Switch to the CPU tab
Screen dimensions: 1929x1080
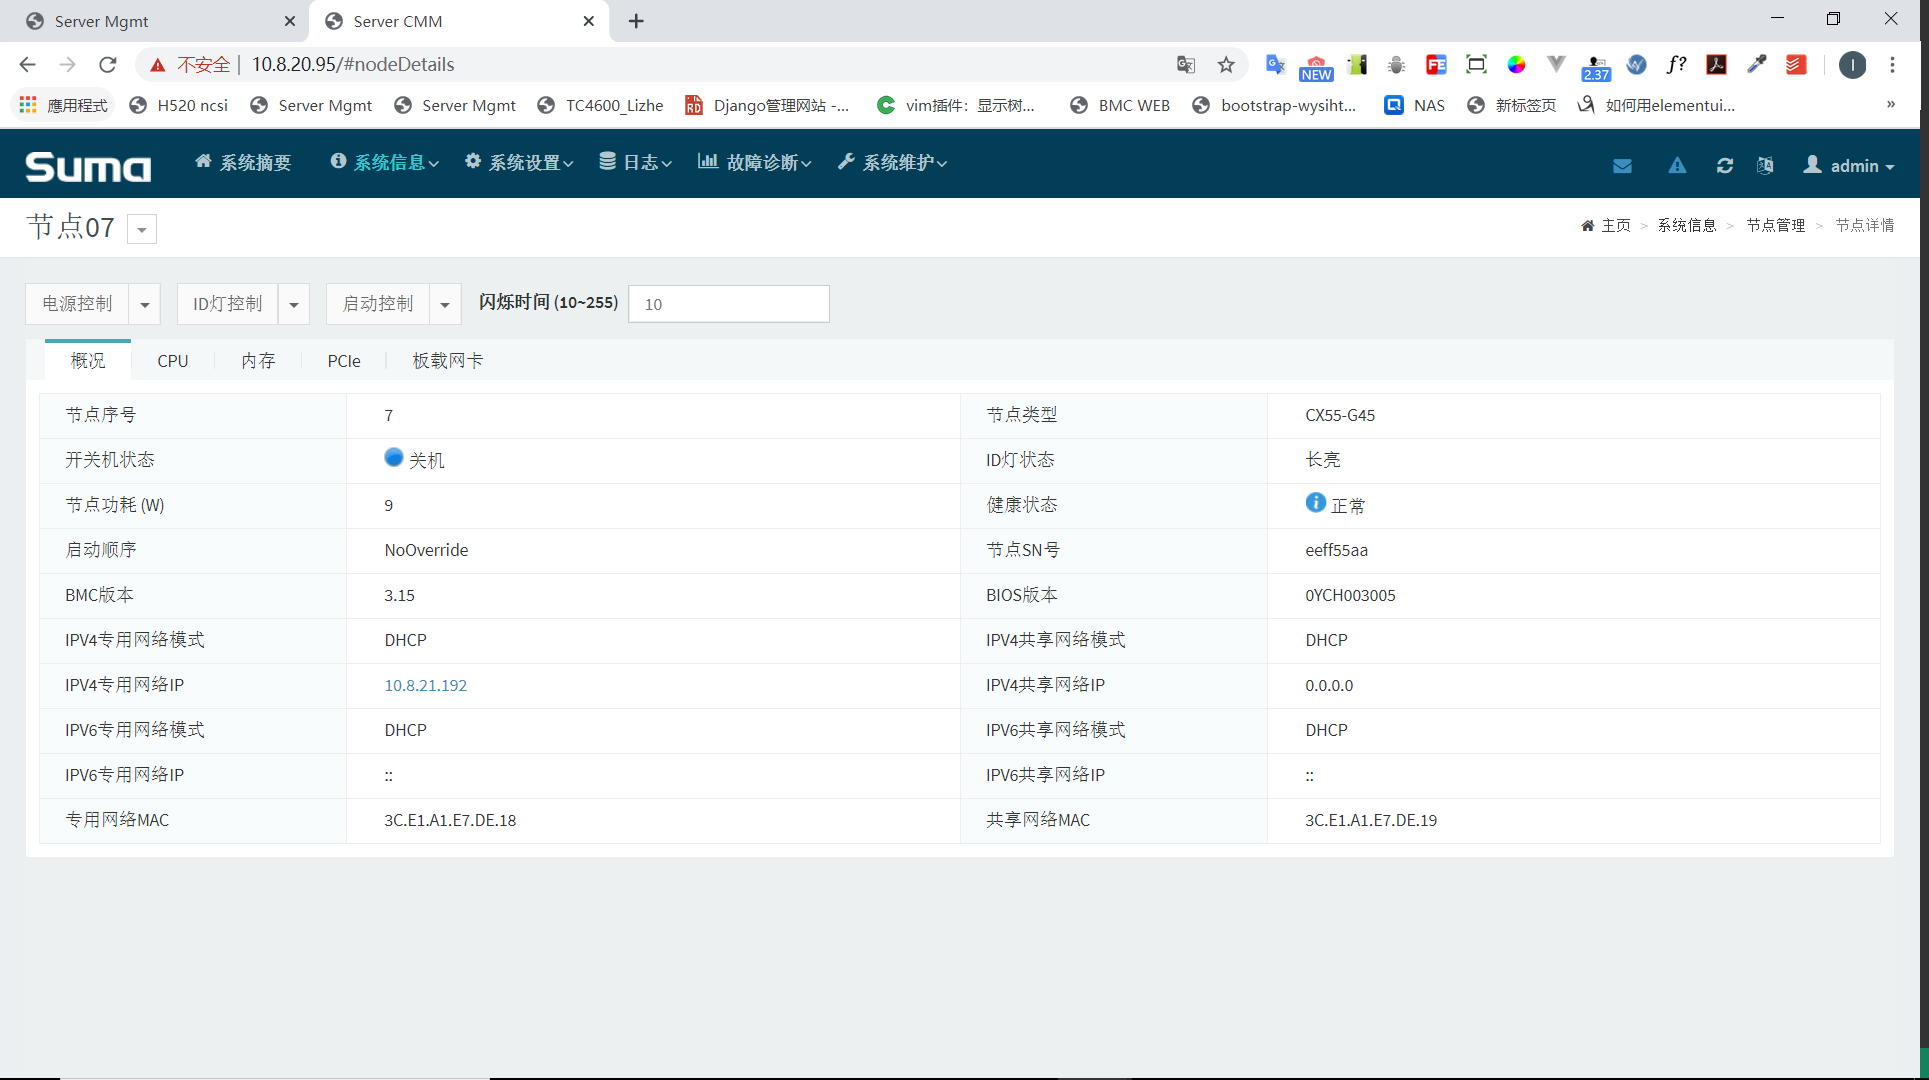[x=173, y=361]
